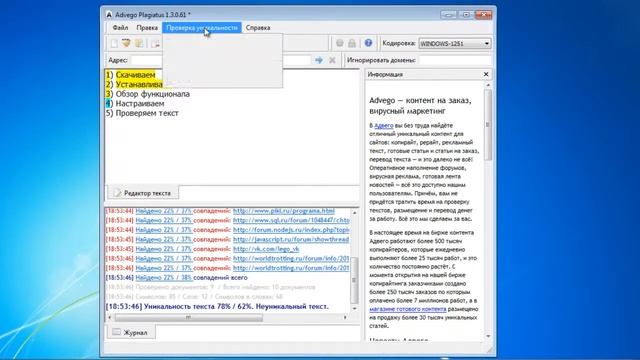This screenshot has height=360, width=640.
Task: Click 'Уникальность текста 78% / 62%' result line
Action: [x=217, y=307]
